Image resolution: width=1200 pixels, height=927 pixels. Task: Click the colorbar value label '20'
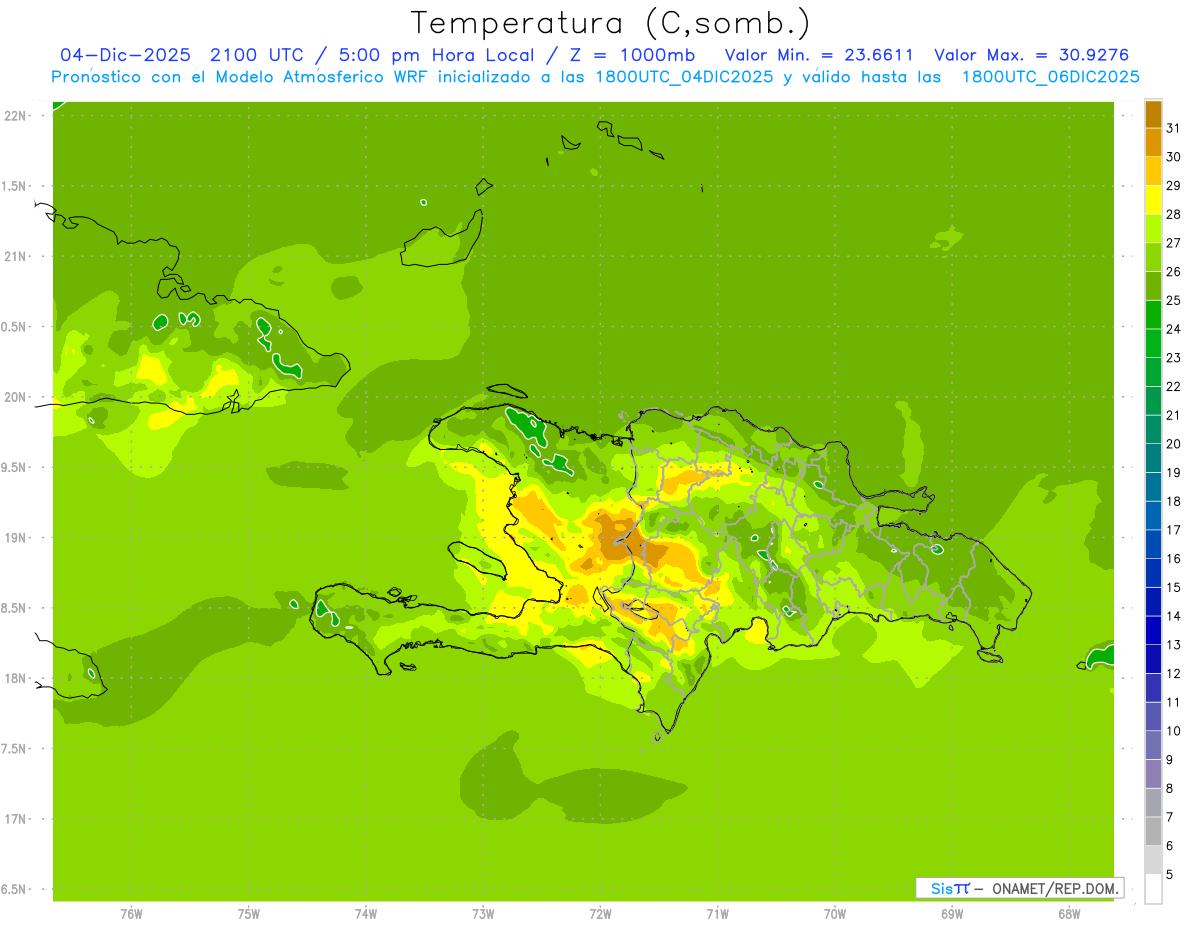pyautogui.click(x=1173, y=444)
